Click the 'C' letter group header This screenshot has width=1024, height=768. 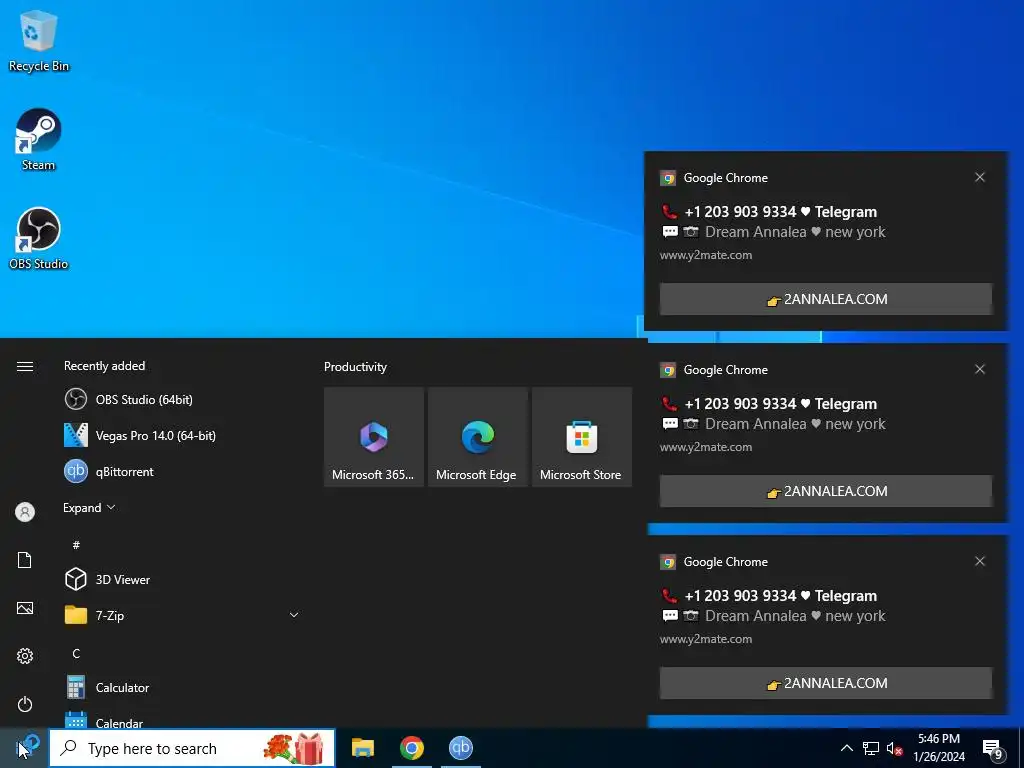click(x=76, y=653)
